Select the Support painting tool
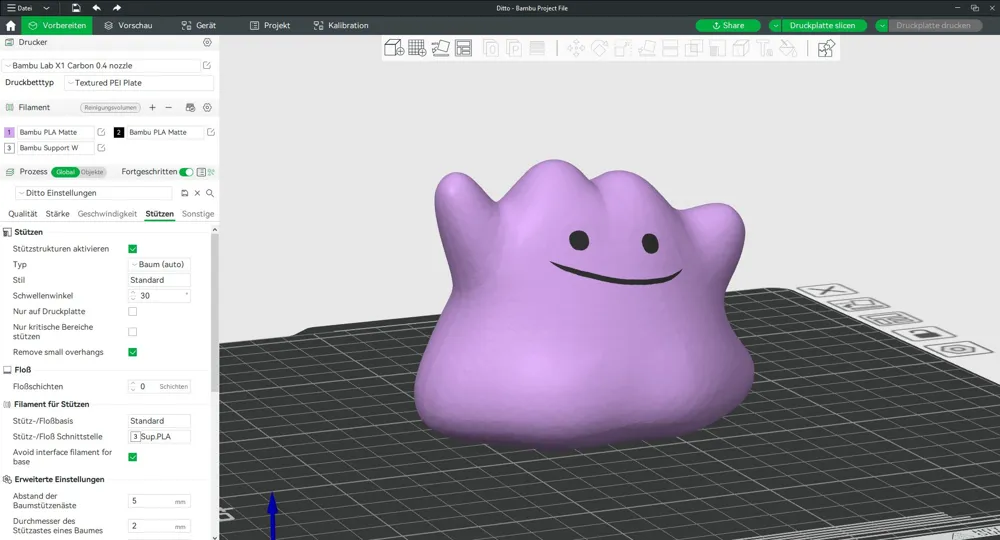This screenshot has height=540, width=1000. pyautogui.click(x=717, y=48)
